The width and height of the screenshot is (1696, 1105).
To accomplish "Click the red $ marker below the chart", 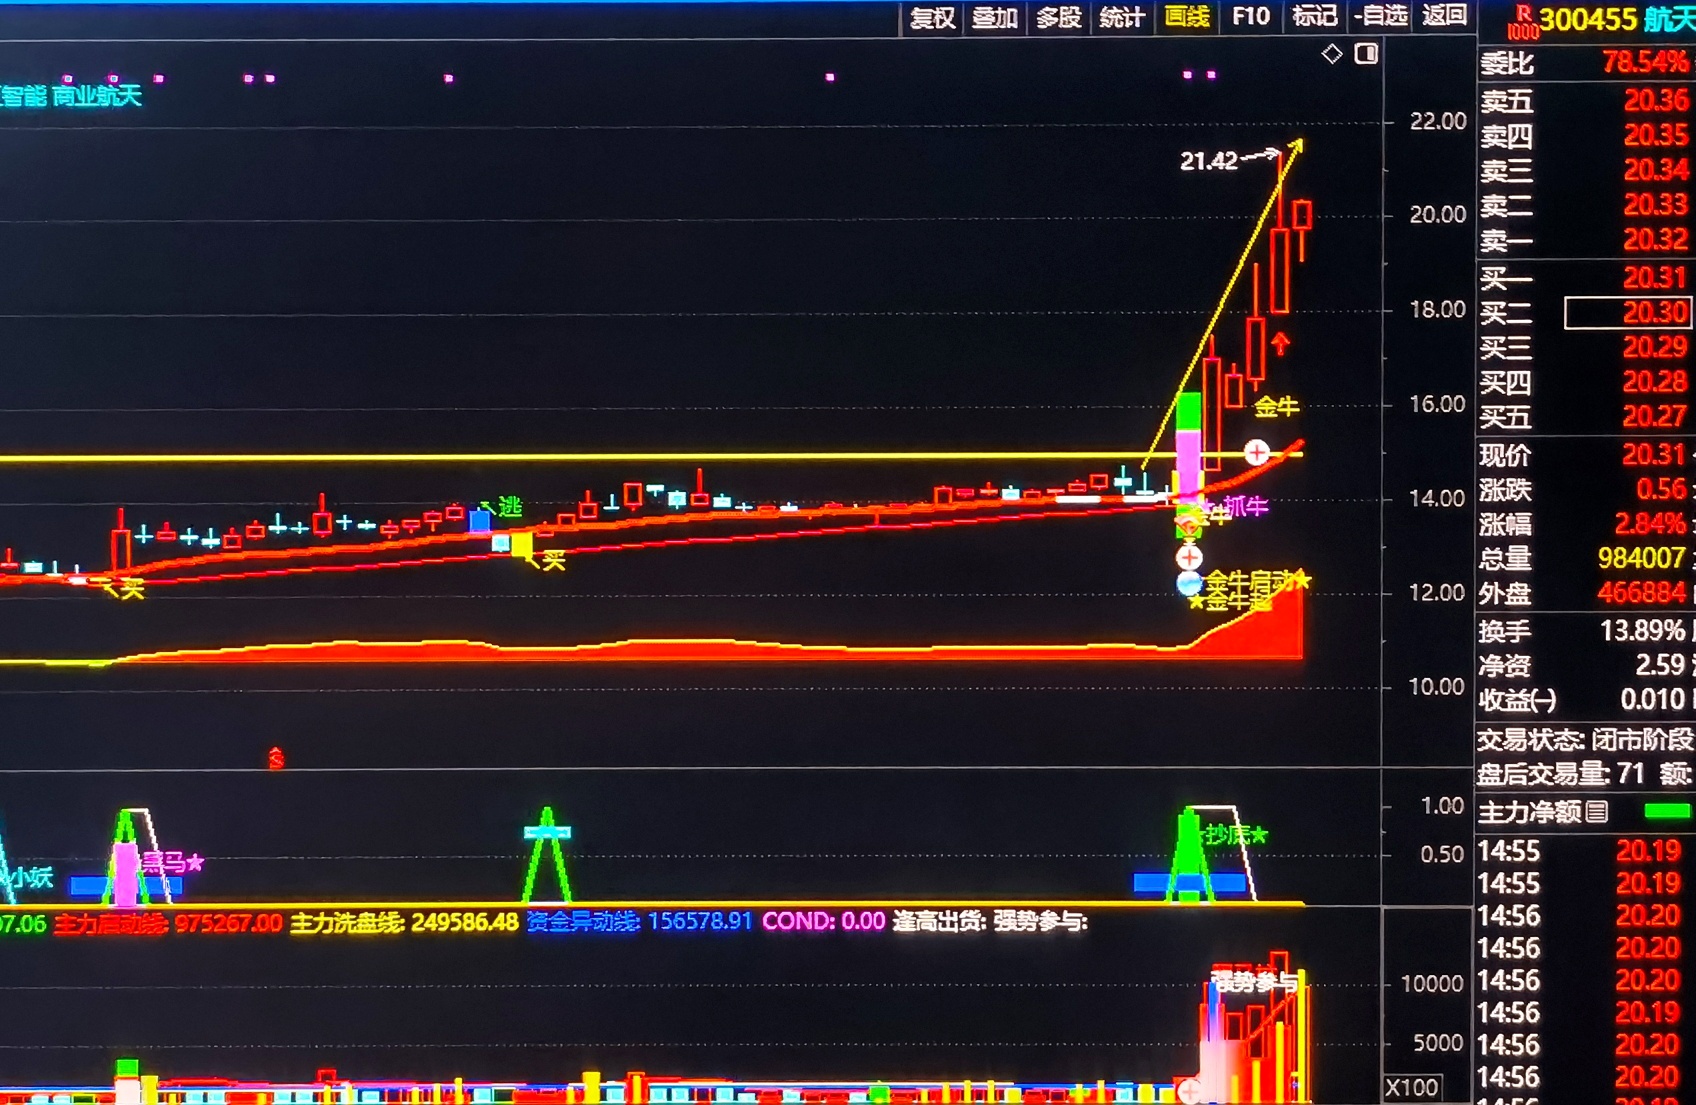I will point(276,759).
